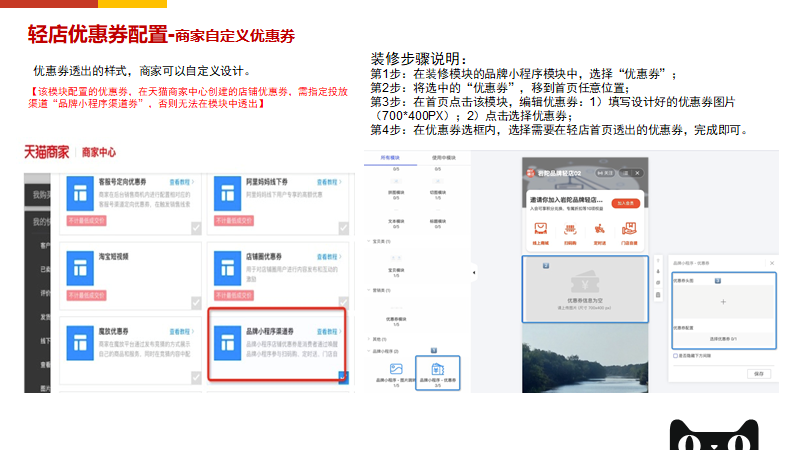Collapse the 宝贝类 module group
This screenshot has width=800, height=450.
tap(369, 241)
